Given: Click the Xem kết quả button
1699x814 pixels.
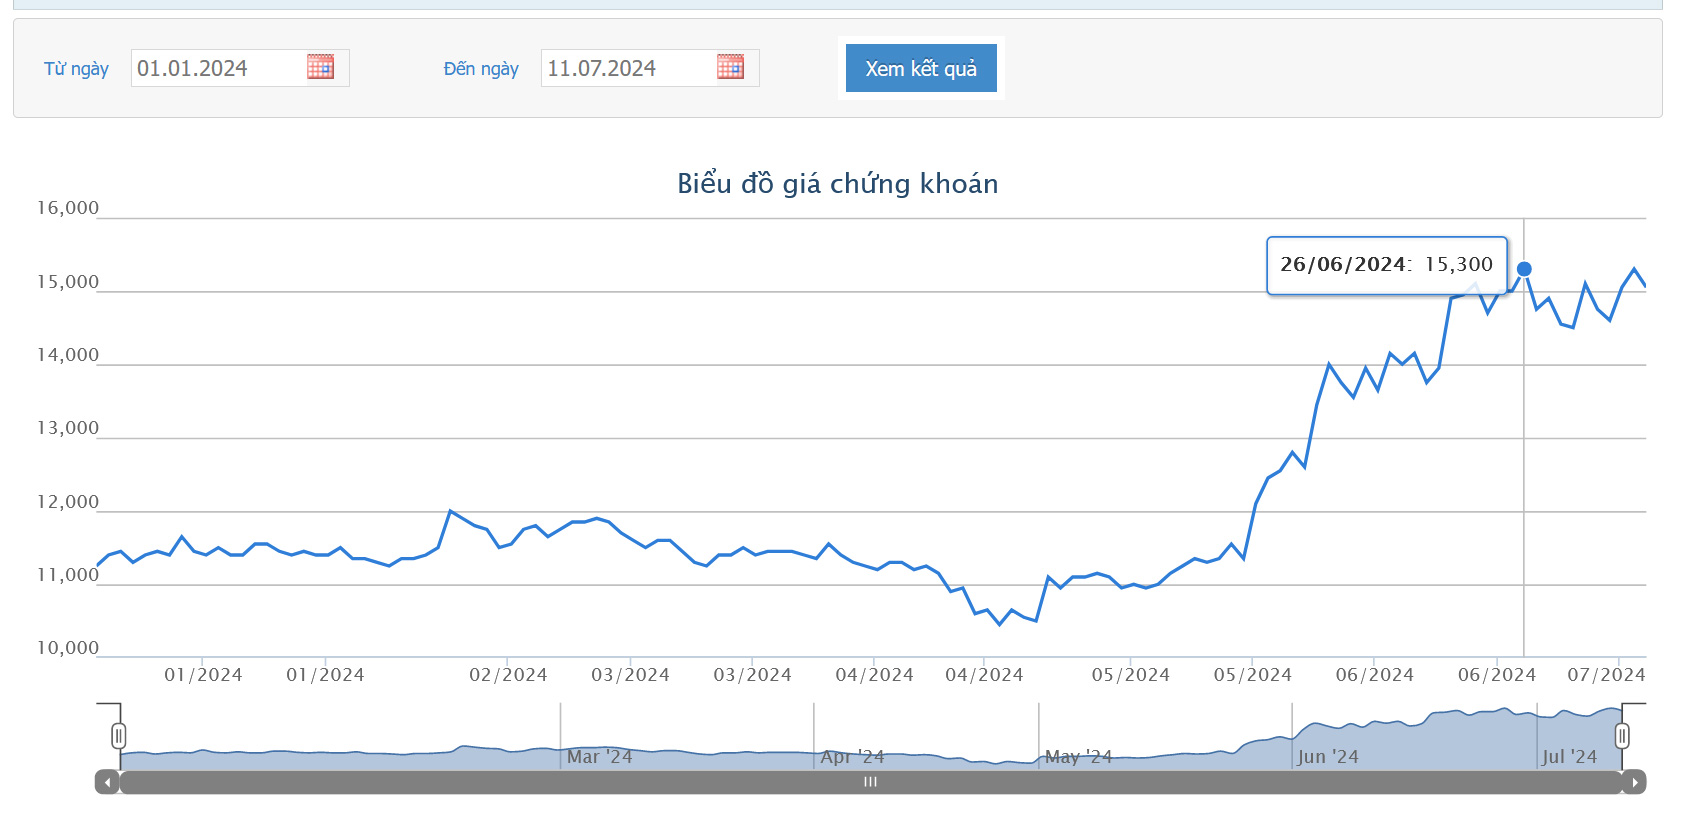Looking at the screenshot, I should (921, 68).
